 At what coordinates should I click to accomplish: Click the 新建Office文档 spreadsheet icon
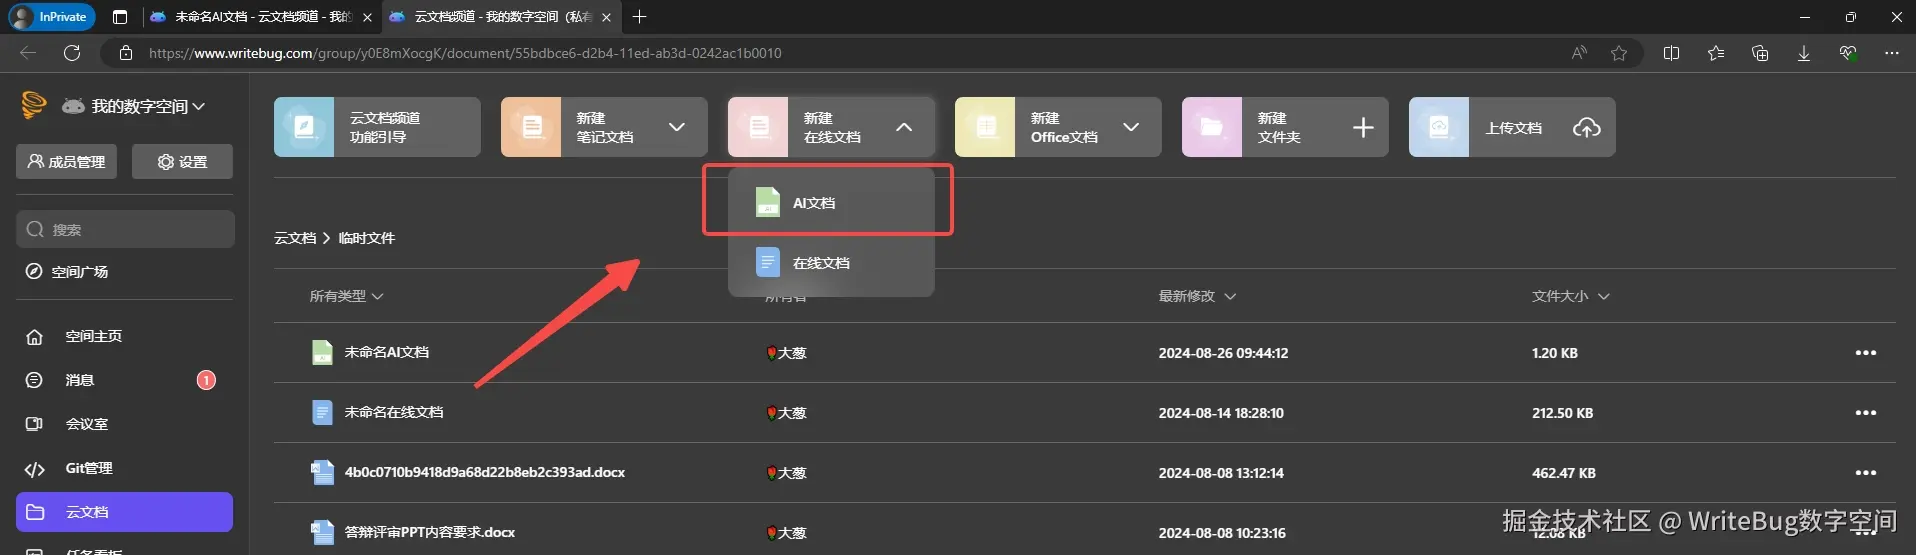point(985,127)
